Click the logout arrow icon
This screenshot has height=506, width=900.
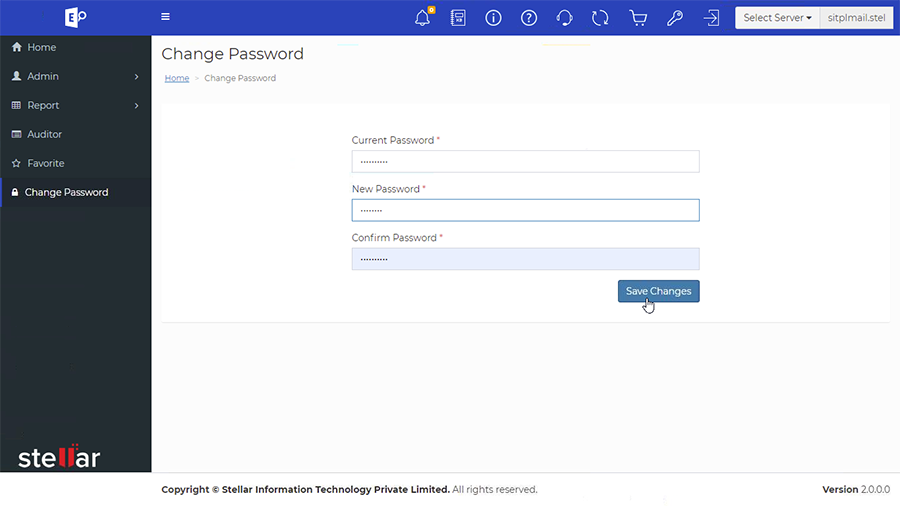pos(711,18)
